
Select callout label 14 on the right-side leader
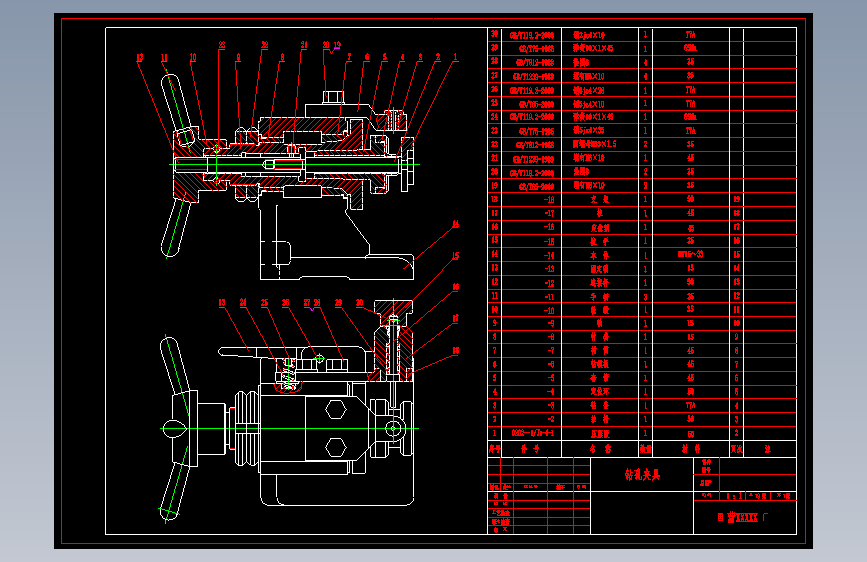pos(456,224)
